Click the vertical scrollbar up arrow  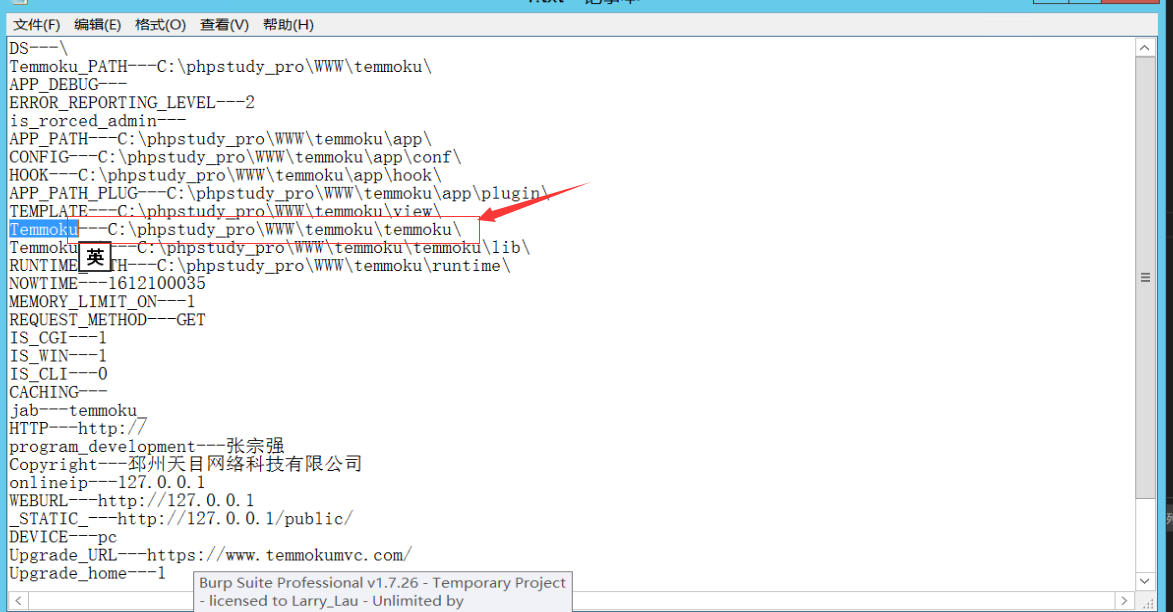(1145, 48)
